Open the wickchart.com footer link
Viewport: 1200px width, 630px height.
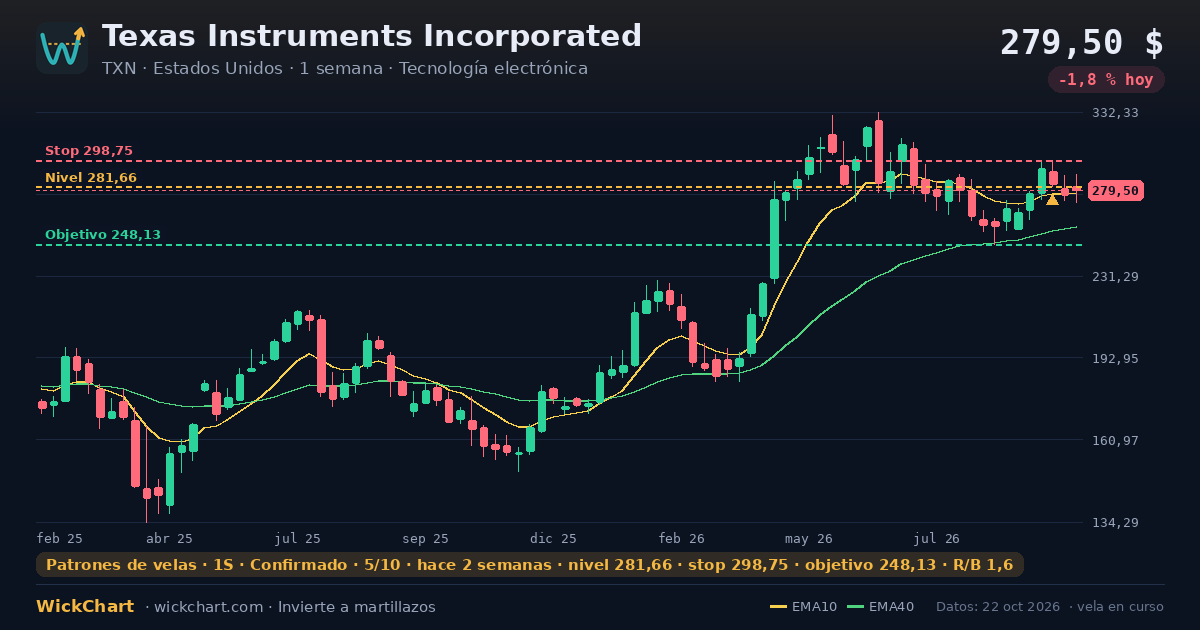coord(209,607)
